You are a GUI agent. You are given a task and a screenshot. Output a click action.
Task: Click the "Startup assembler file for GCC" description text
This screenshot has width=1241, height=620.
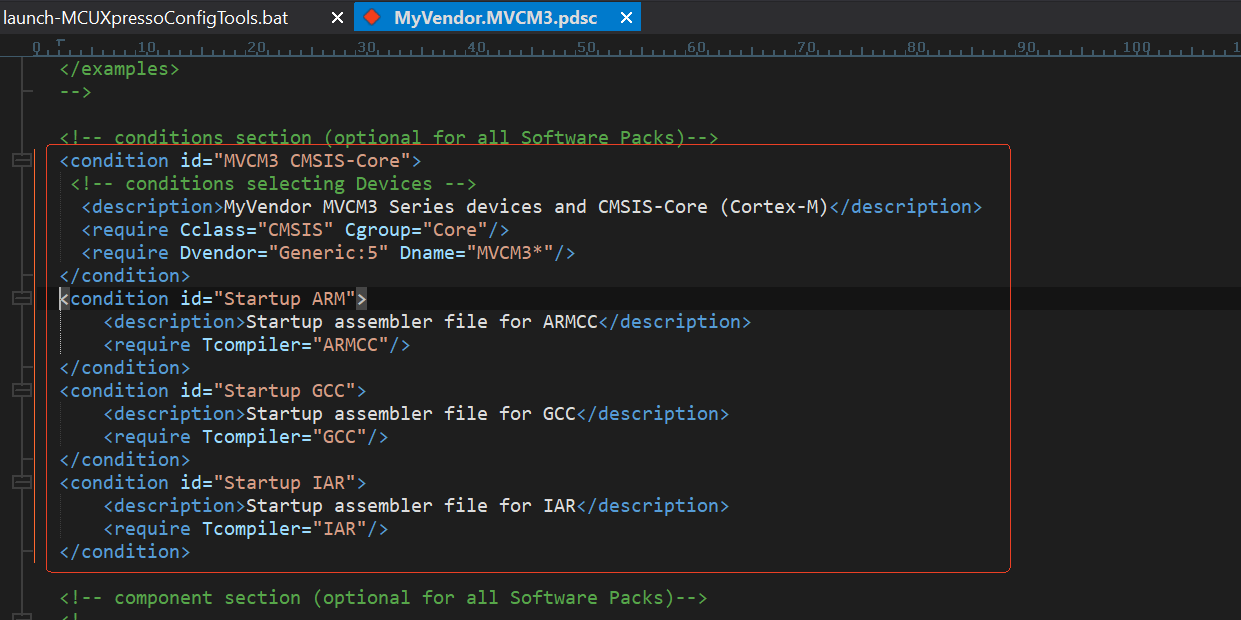tap(410, 414)
